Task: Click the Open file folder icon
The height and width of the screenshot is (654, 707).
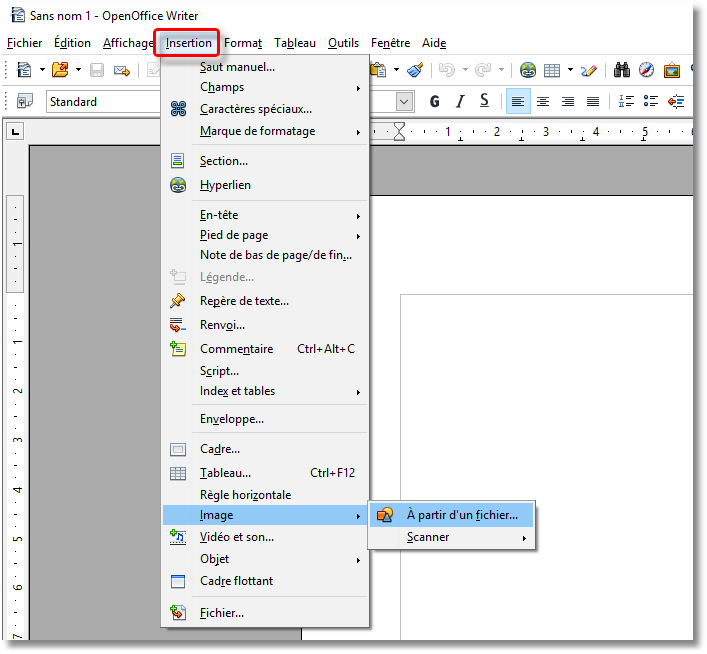Action: pyautogui.click(x=60, y=70)
